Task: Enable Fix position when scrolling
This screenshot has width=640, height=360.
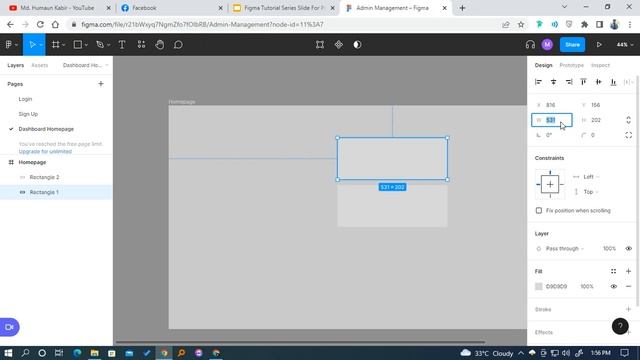Action: tap(539, 211)
